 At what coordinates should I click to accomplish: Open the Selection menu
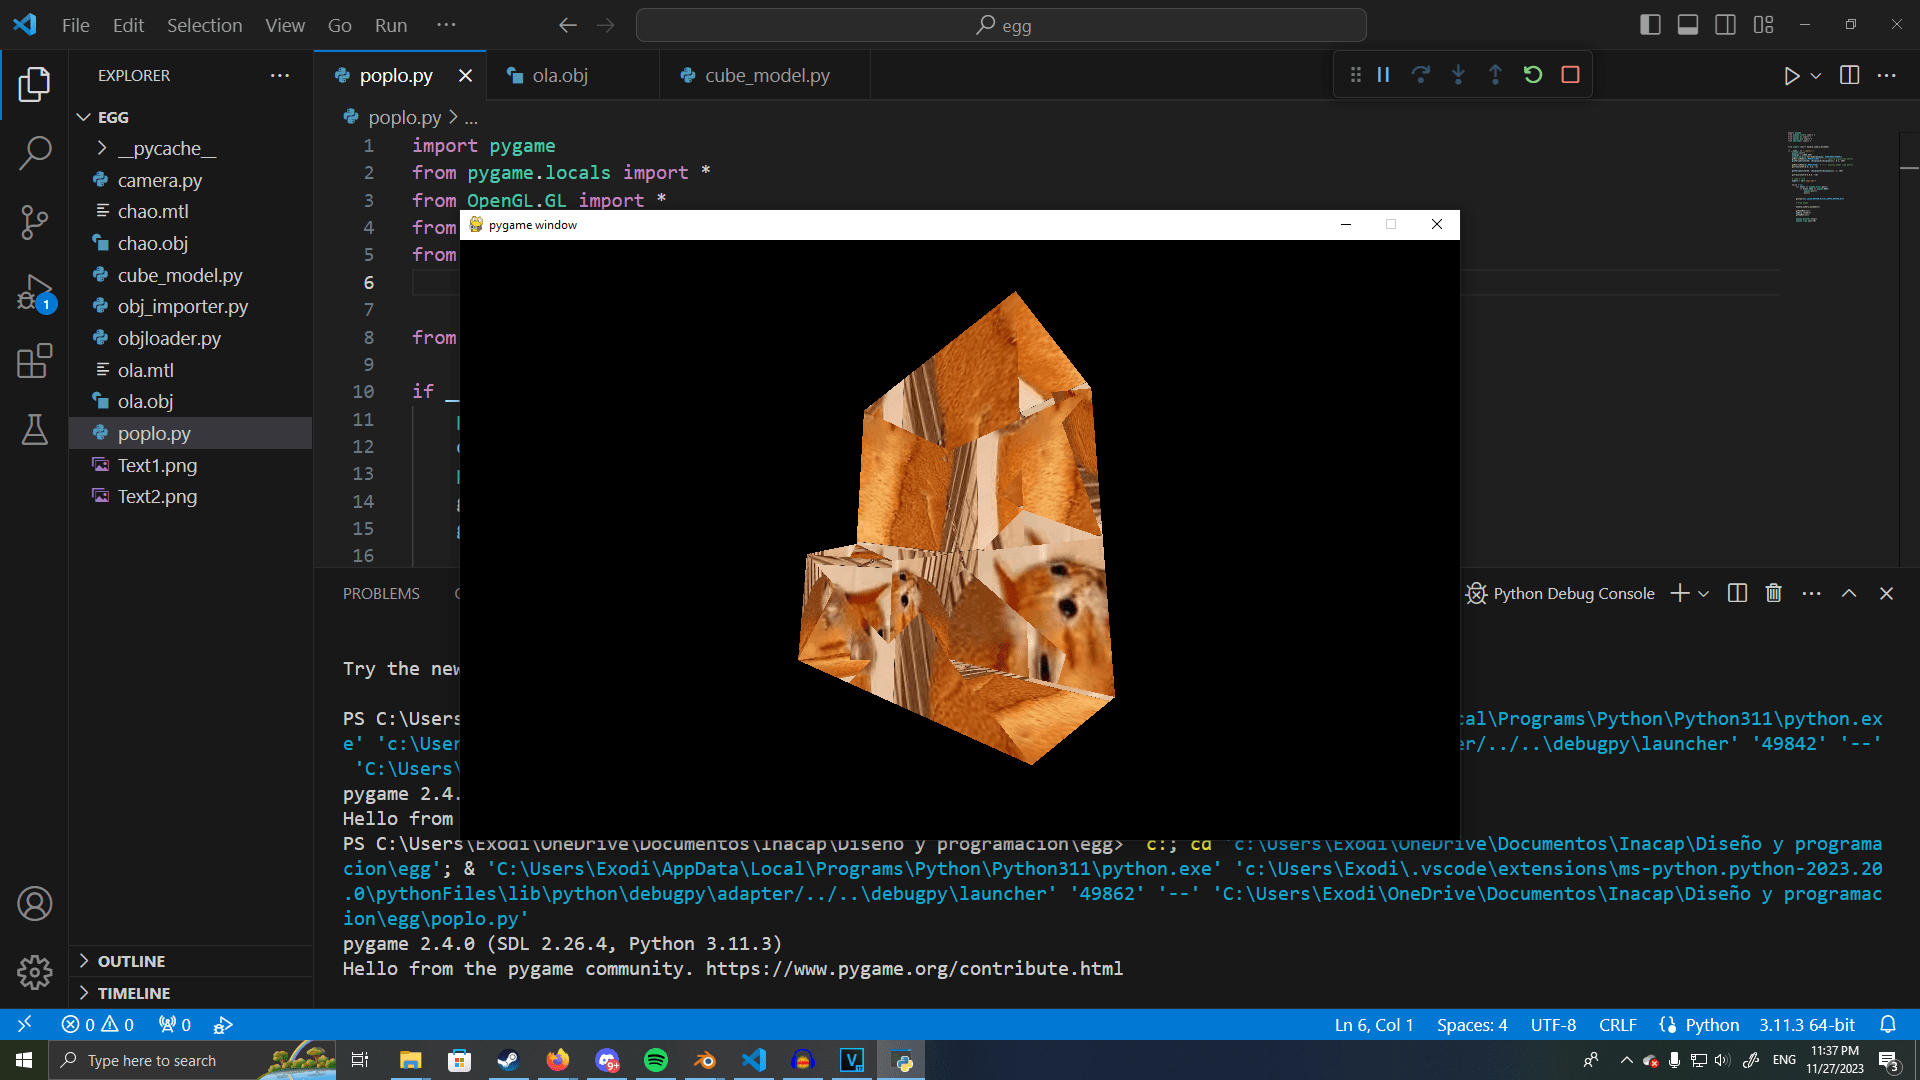(204, 25)
